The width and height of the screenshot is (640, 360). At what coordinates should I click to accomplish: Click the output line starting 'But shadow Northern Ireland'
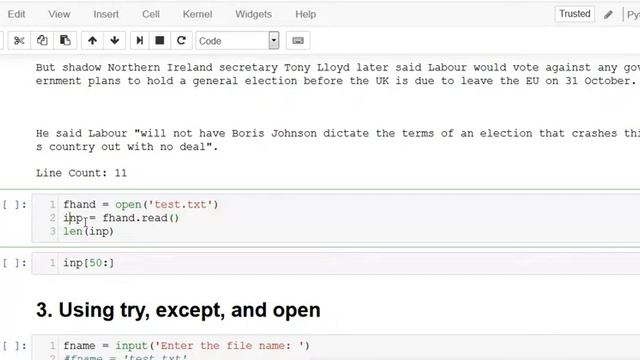click(x=338, y=67)
